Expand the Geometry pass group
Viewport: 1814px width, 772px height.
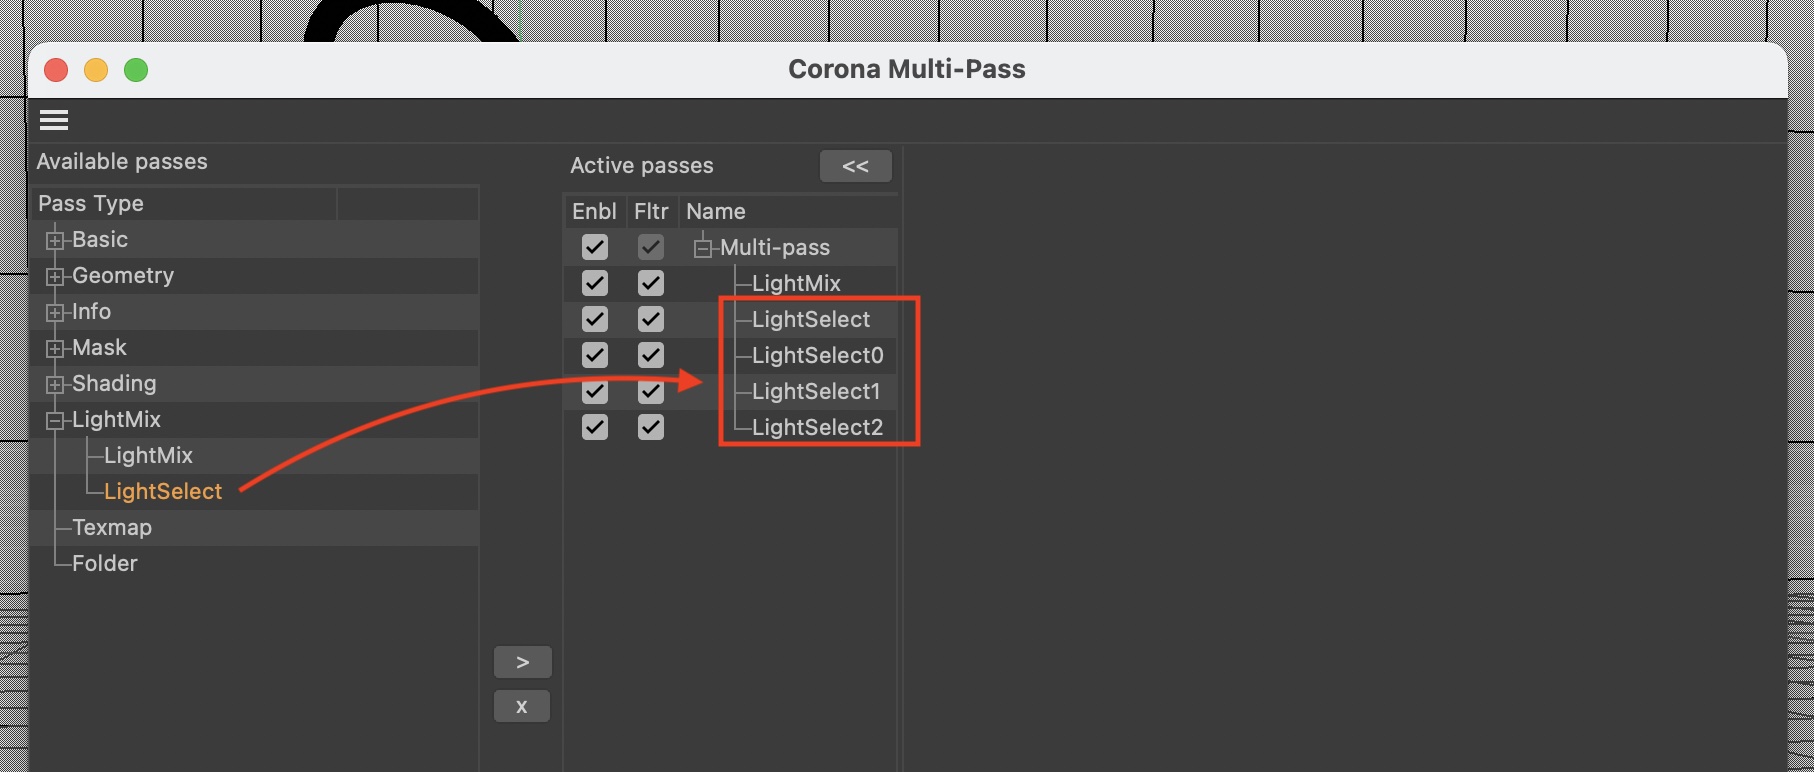coord(55,276)
